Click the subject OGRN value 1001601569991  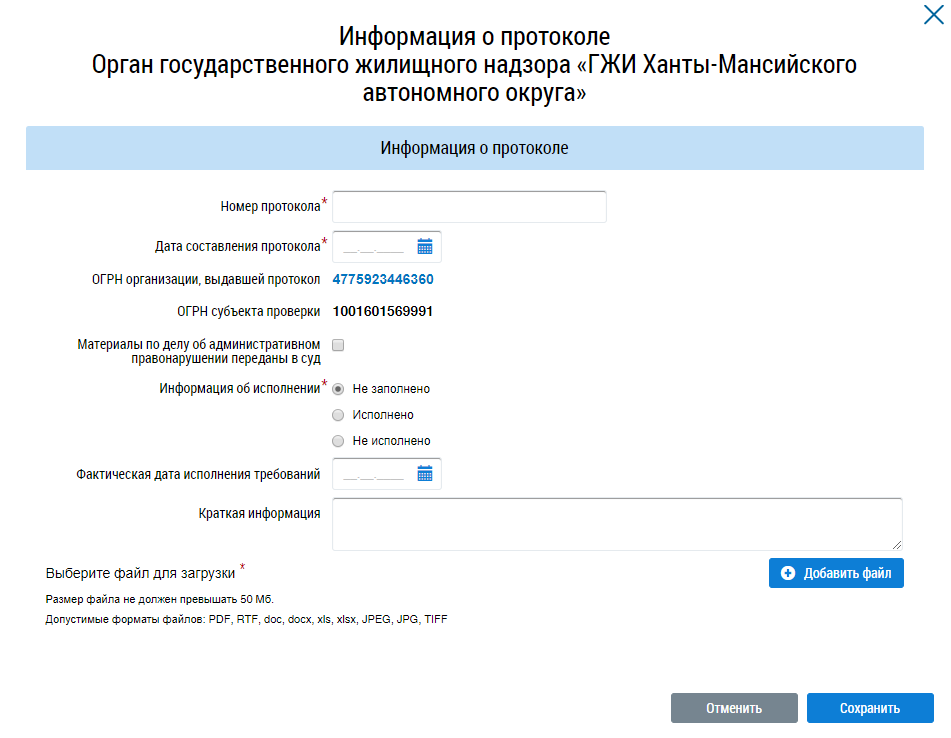click(383, 311)
